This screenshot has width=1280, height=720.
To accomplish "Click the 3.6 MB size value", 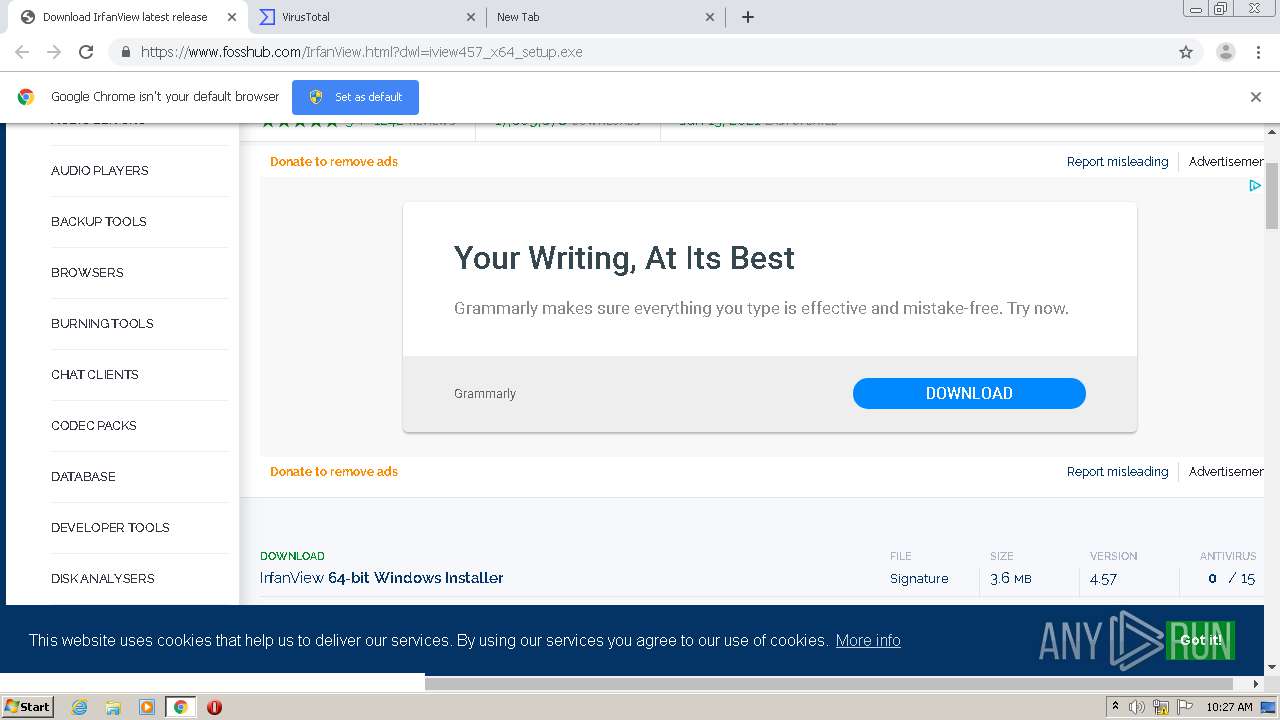I will [1010, 579].
